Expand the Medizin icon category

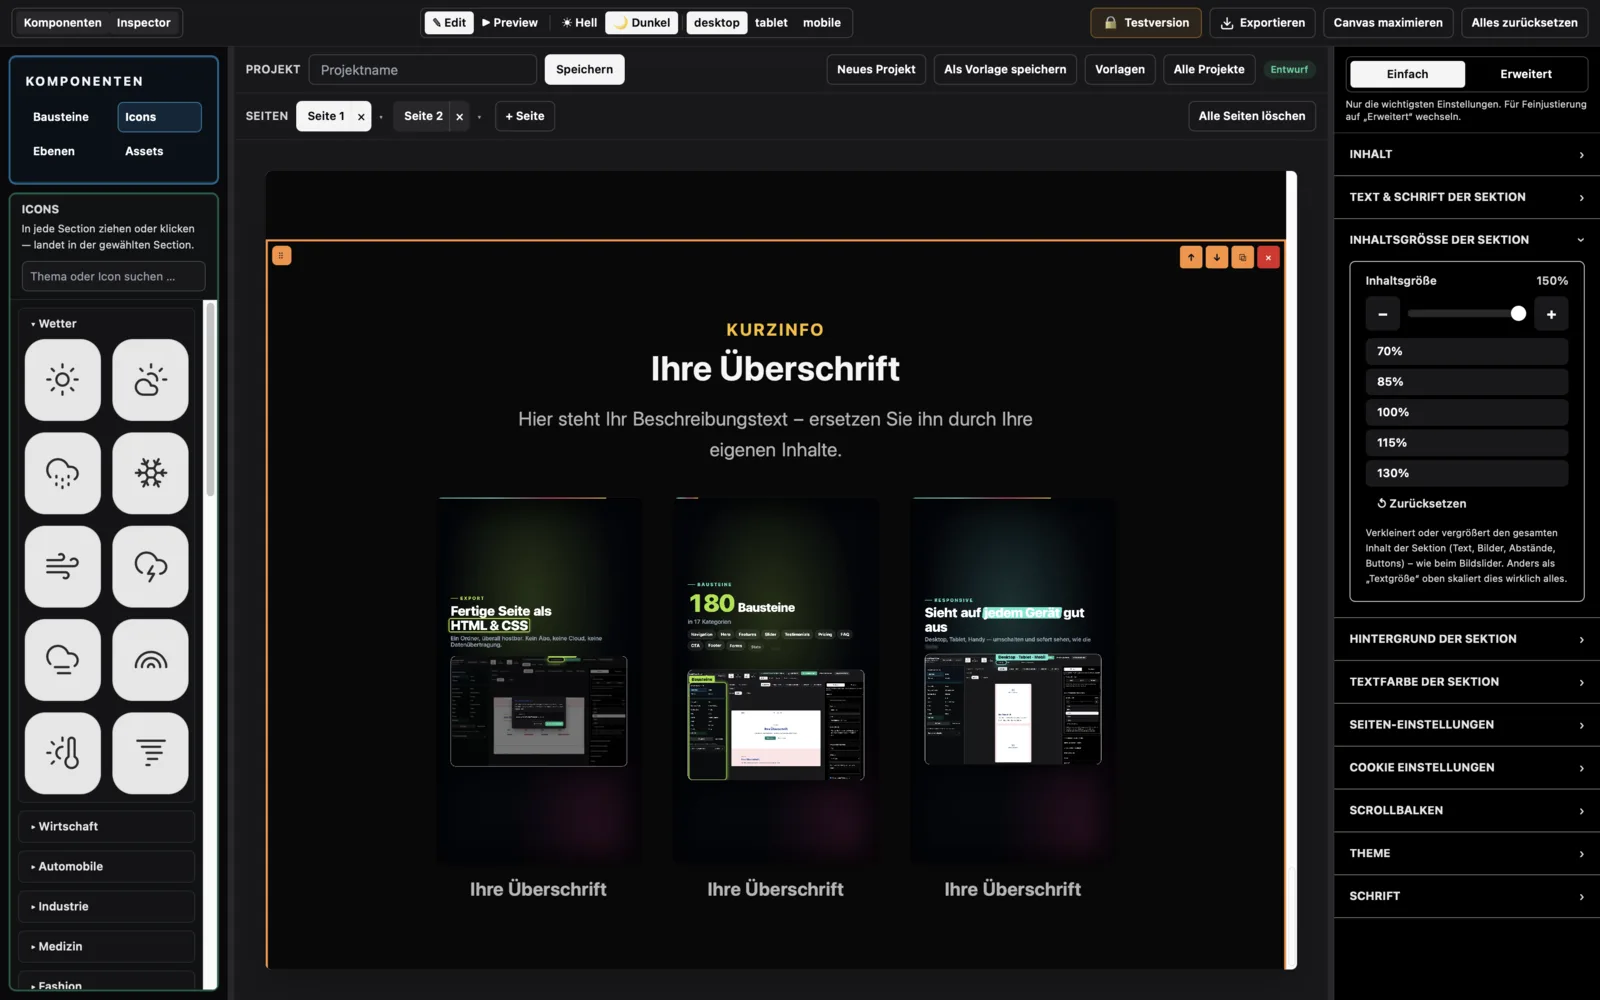point(107,947)
